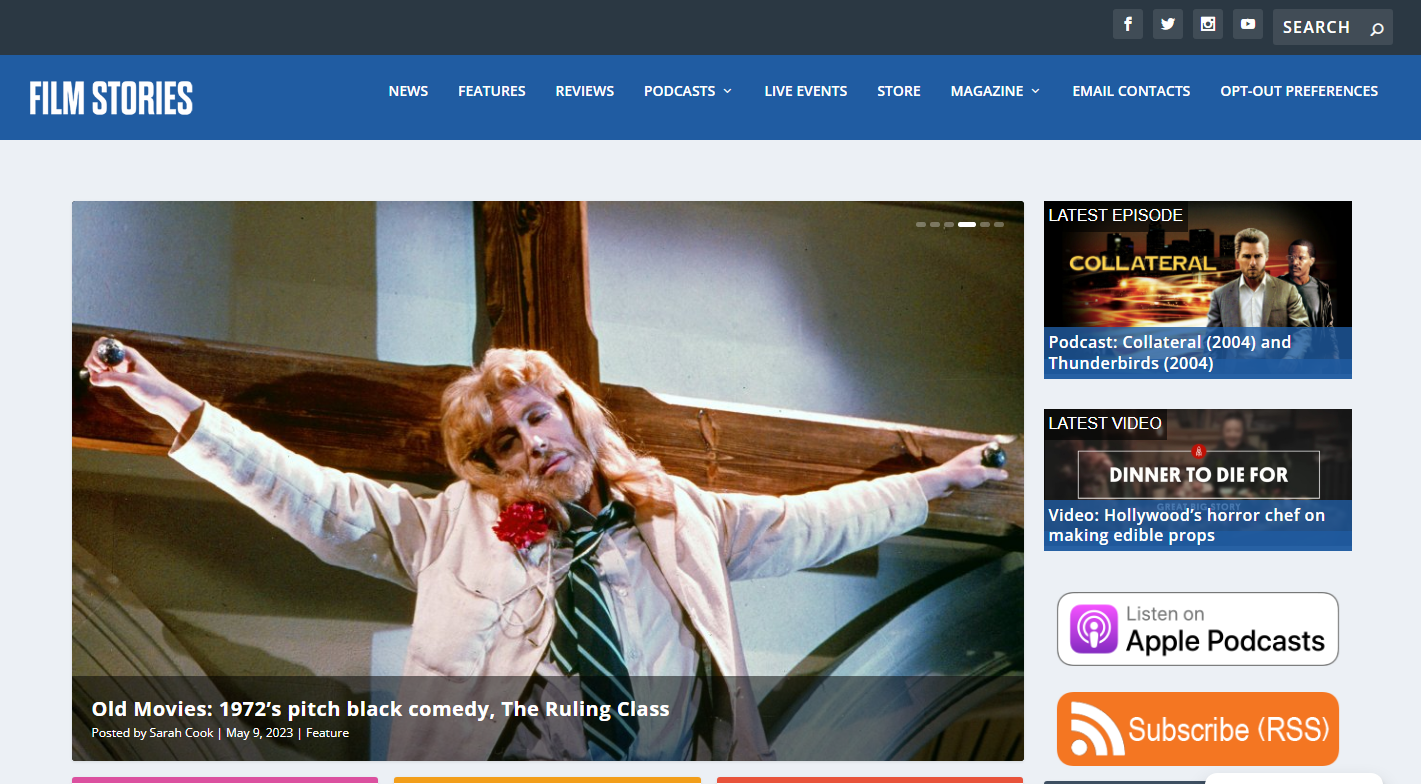The width and height of the screenshot is (1421, 784).
Task: Open the Collateral and Thunderbirds podcast link
Action: click(1170, 353)
